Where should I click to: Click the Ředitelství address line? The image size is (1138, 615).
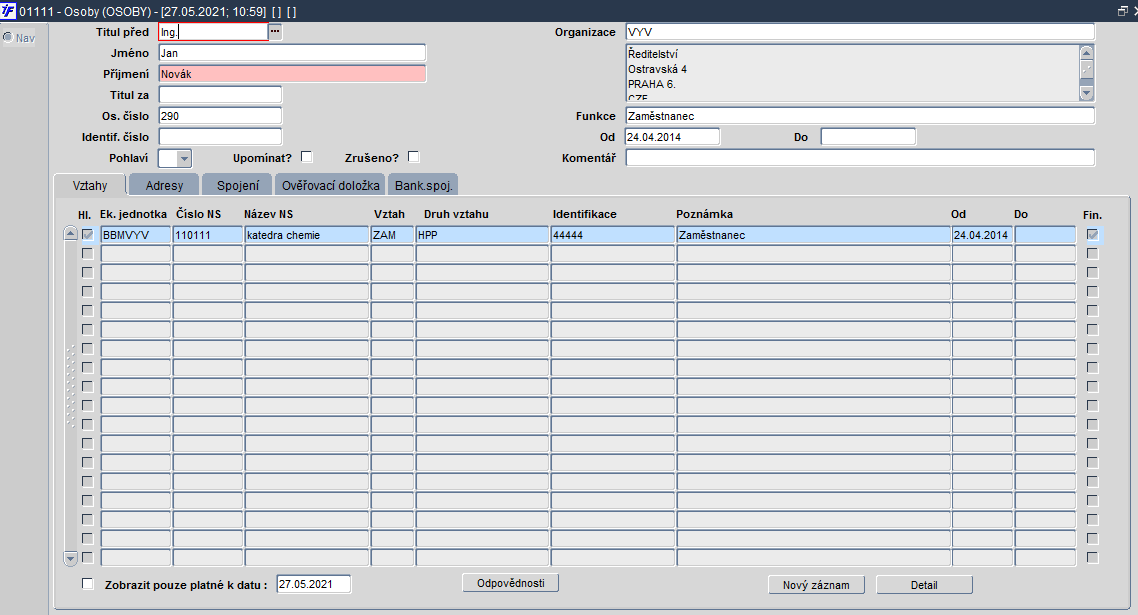point(653,54)
